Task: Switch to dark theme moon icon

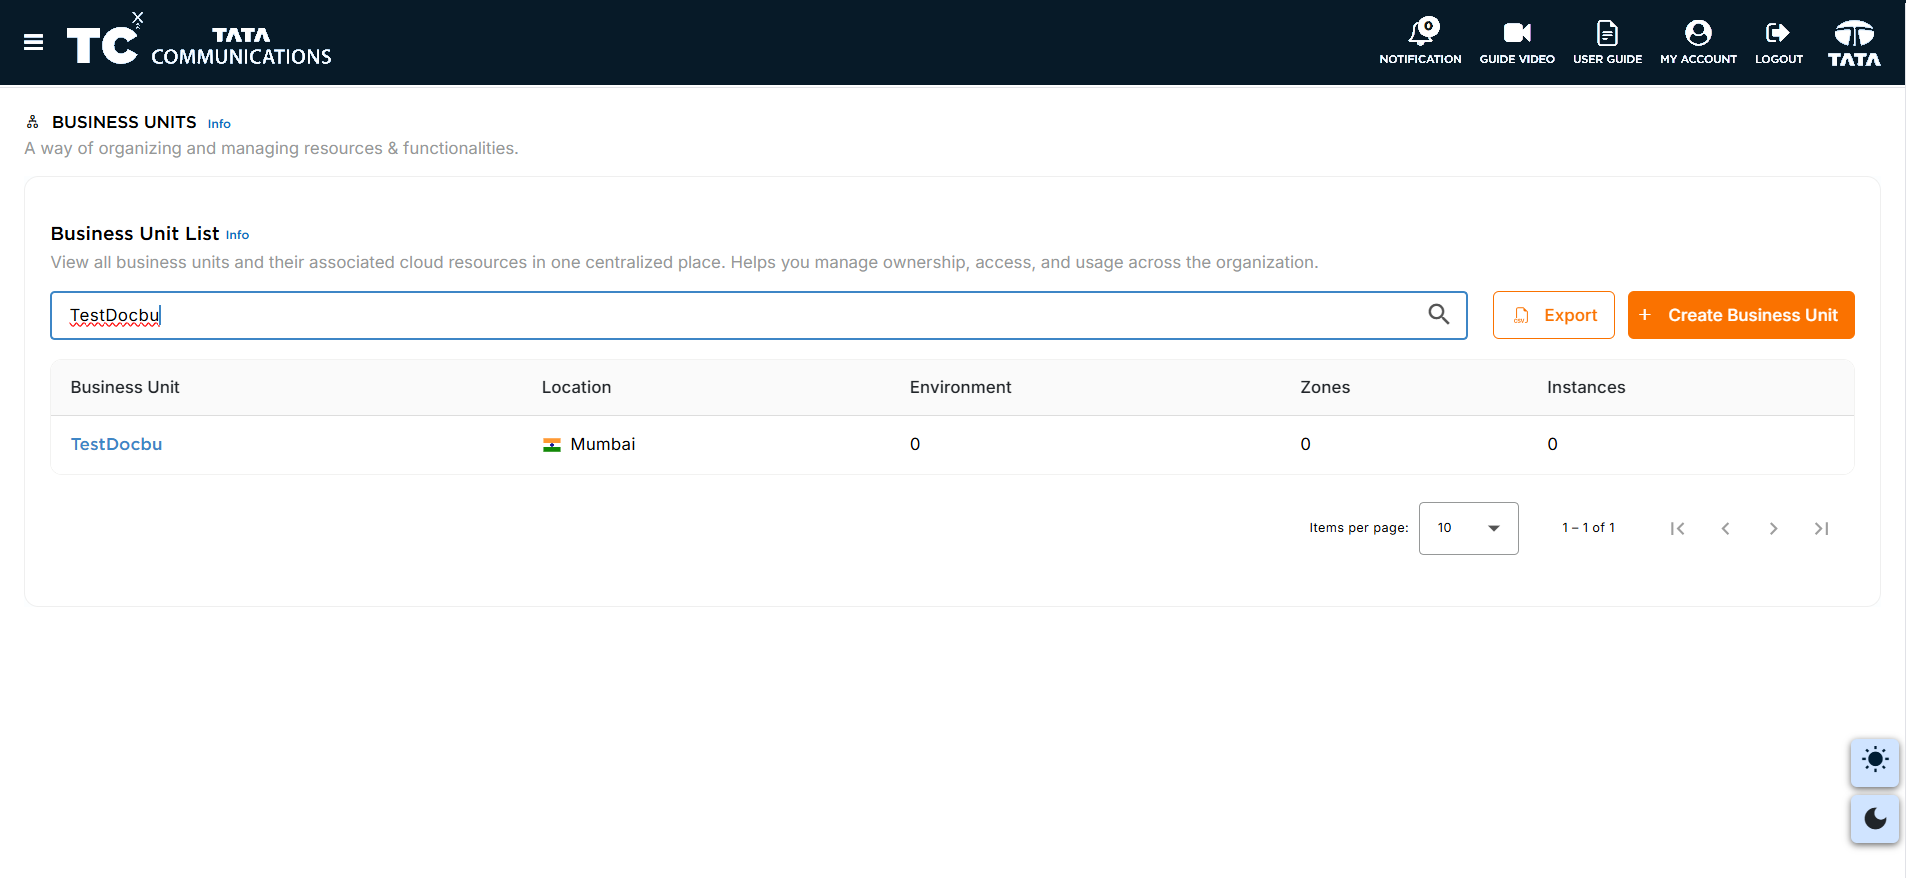Action: (1875, 819)
